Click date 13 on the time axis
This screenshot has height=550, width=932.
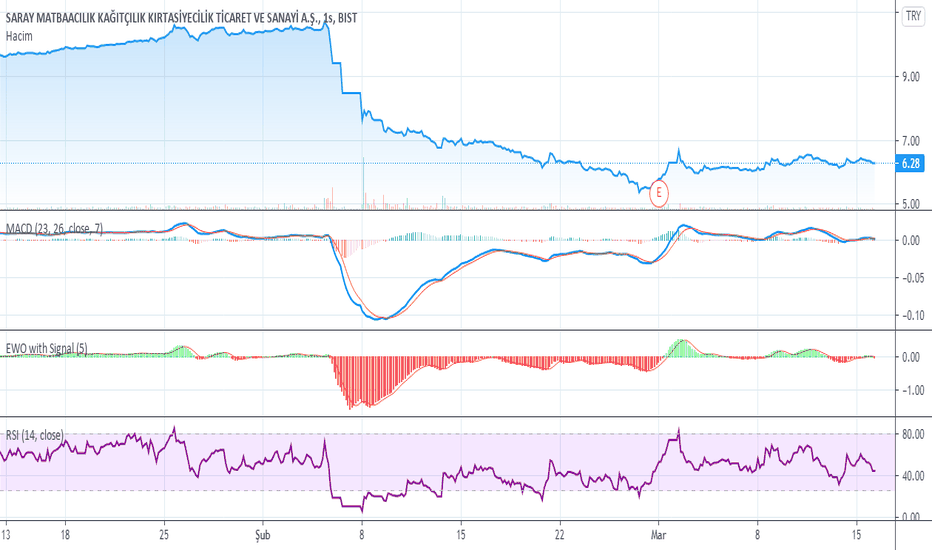point(5,535)
